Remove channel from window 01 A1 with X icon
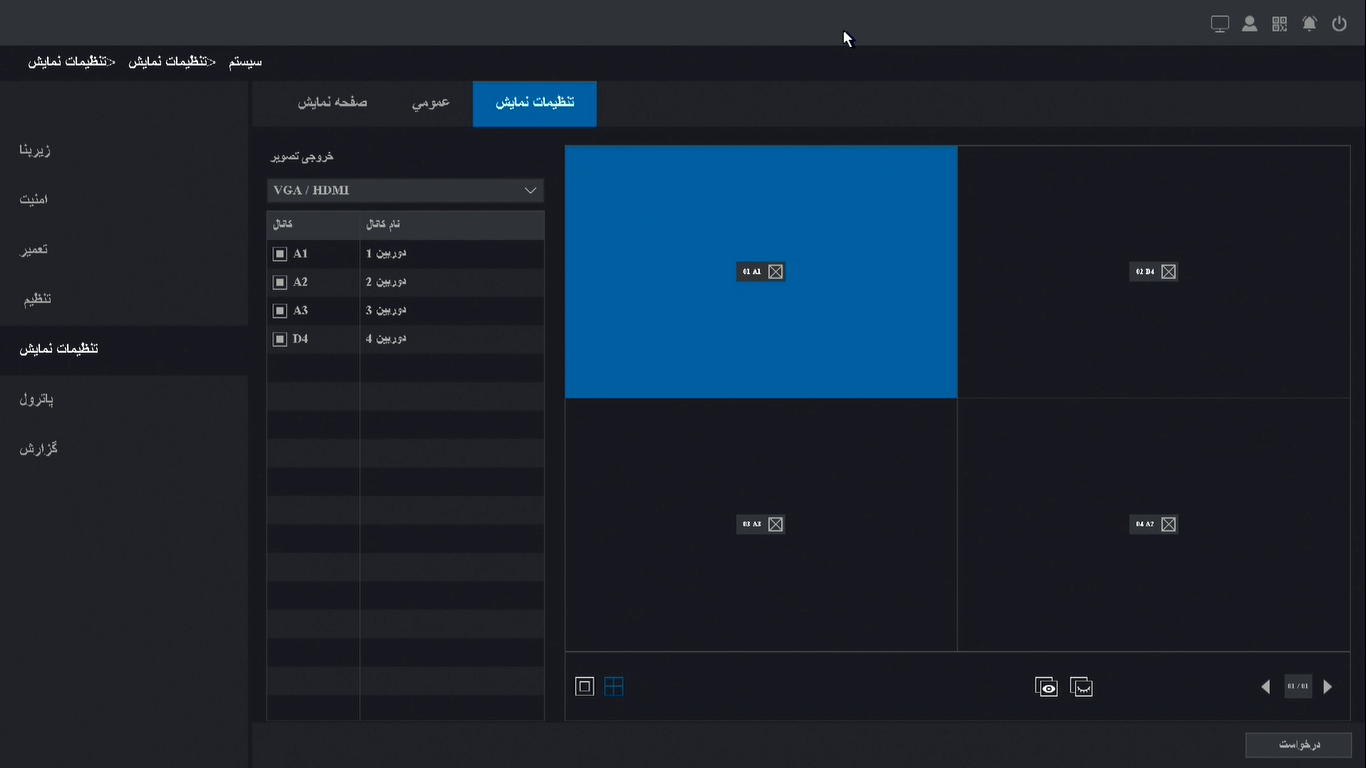Image resolution: width=1366 pixels, height=768 pixels. (775, 271)
